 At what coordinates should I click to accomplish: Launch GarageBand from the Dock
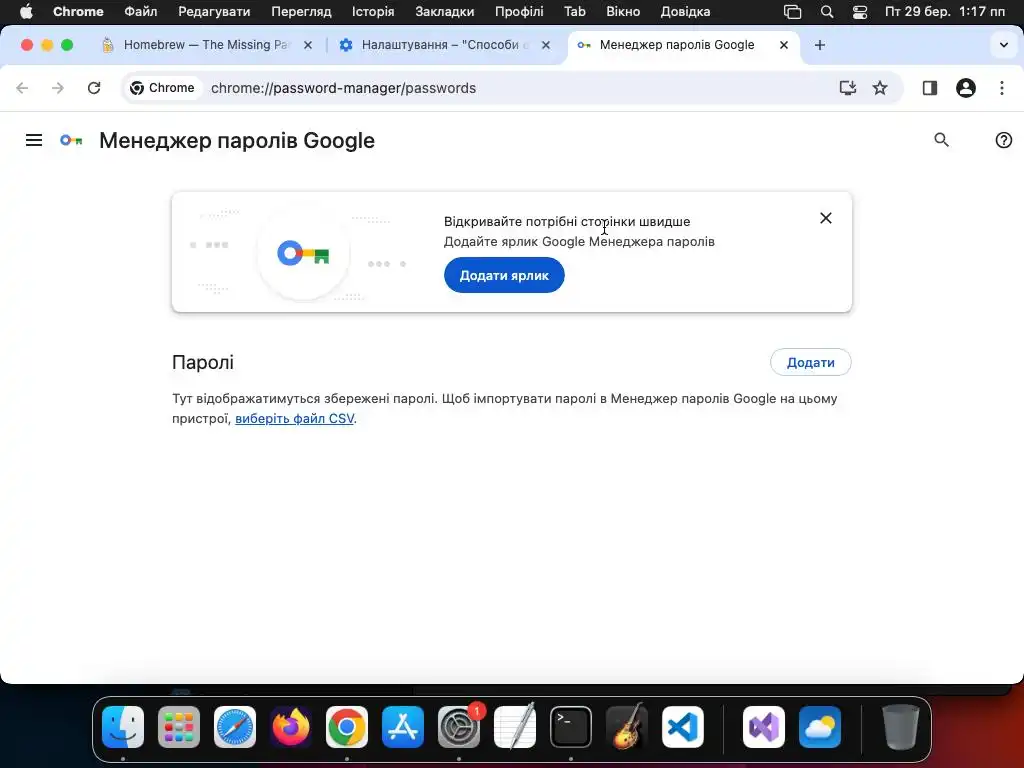pyautogui.click(x=627, y=727)
